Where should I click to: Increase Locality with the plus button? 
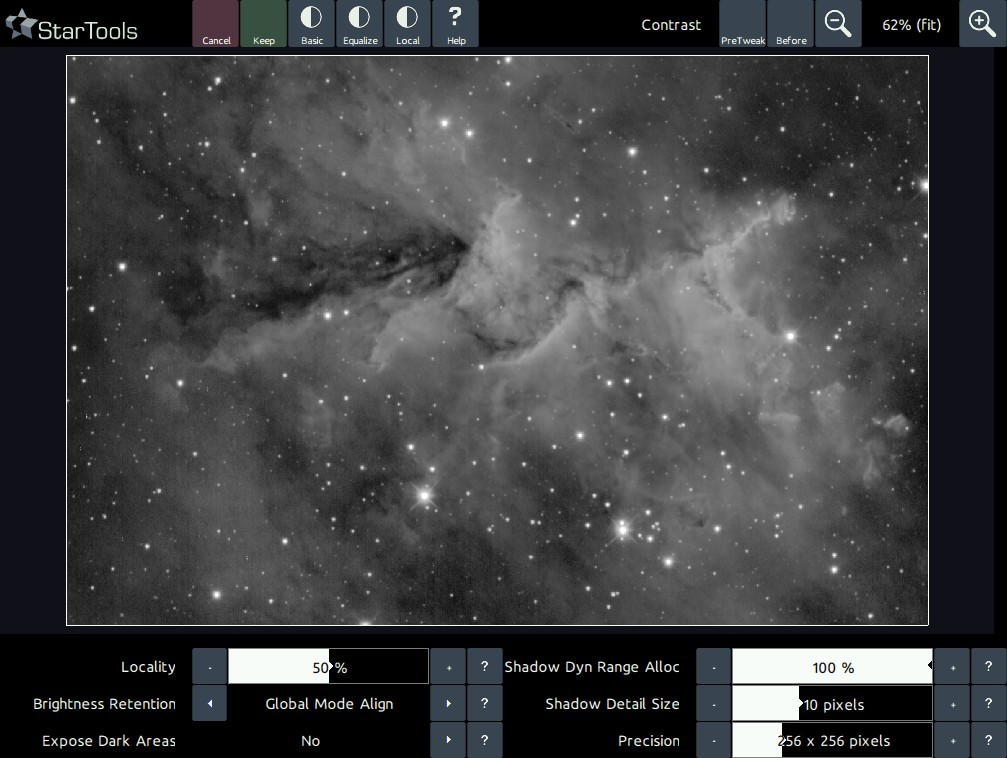(449, 667)
